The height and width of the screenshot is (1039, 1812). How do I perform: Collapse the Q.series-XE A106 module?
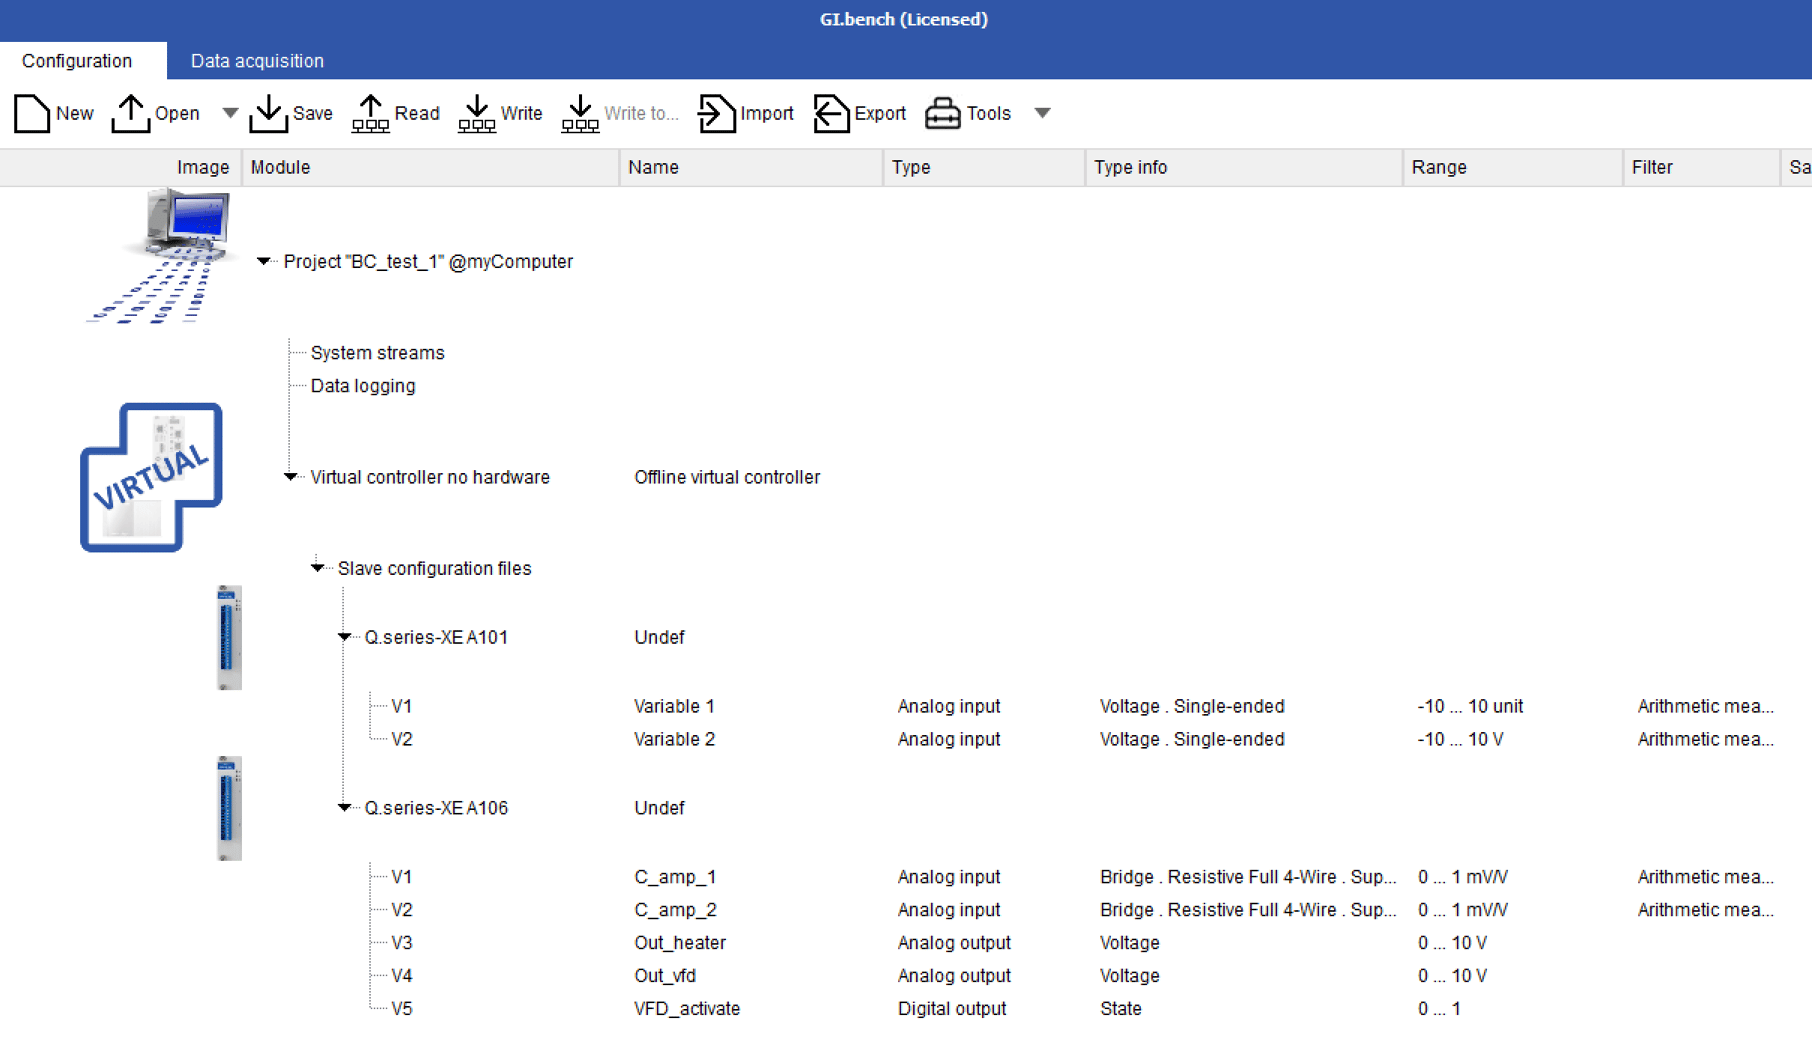[x=344, y=808]
